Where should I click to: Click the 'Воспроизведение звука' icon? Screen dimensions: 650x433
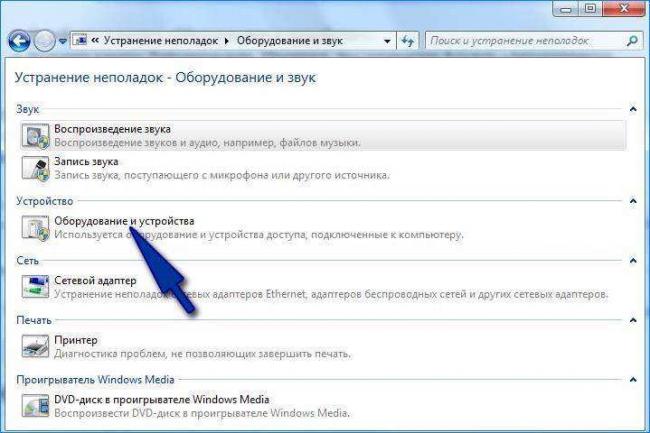point(35,136)
